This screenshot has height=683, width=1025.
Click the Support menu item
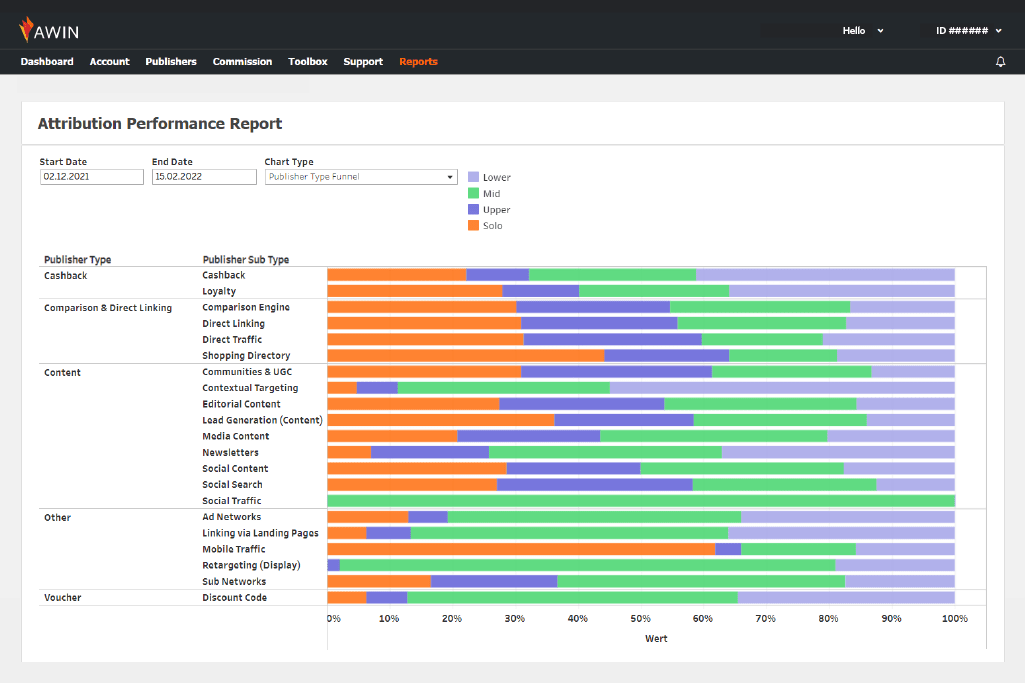[363, 62]
